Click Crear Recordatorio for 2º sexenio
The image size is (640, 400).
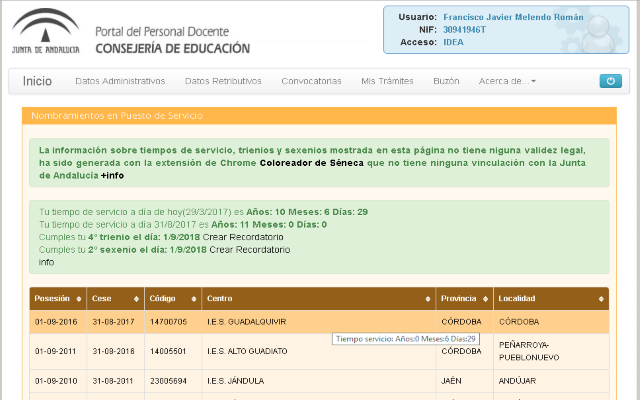[249, 250]
